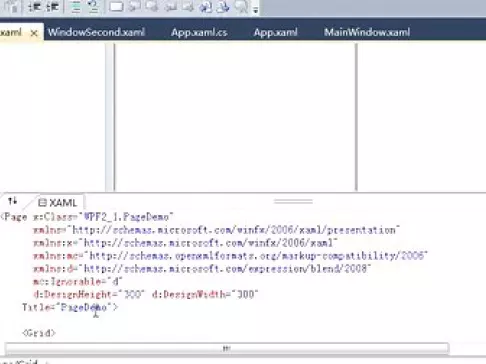The image size is (486, 364).
Task: Switch to the MainWindow.xaml tab
Action: pyautogui.click(x=367, y=32)
